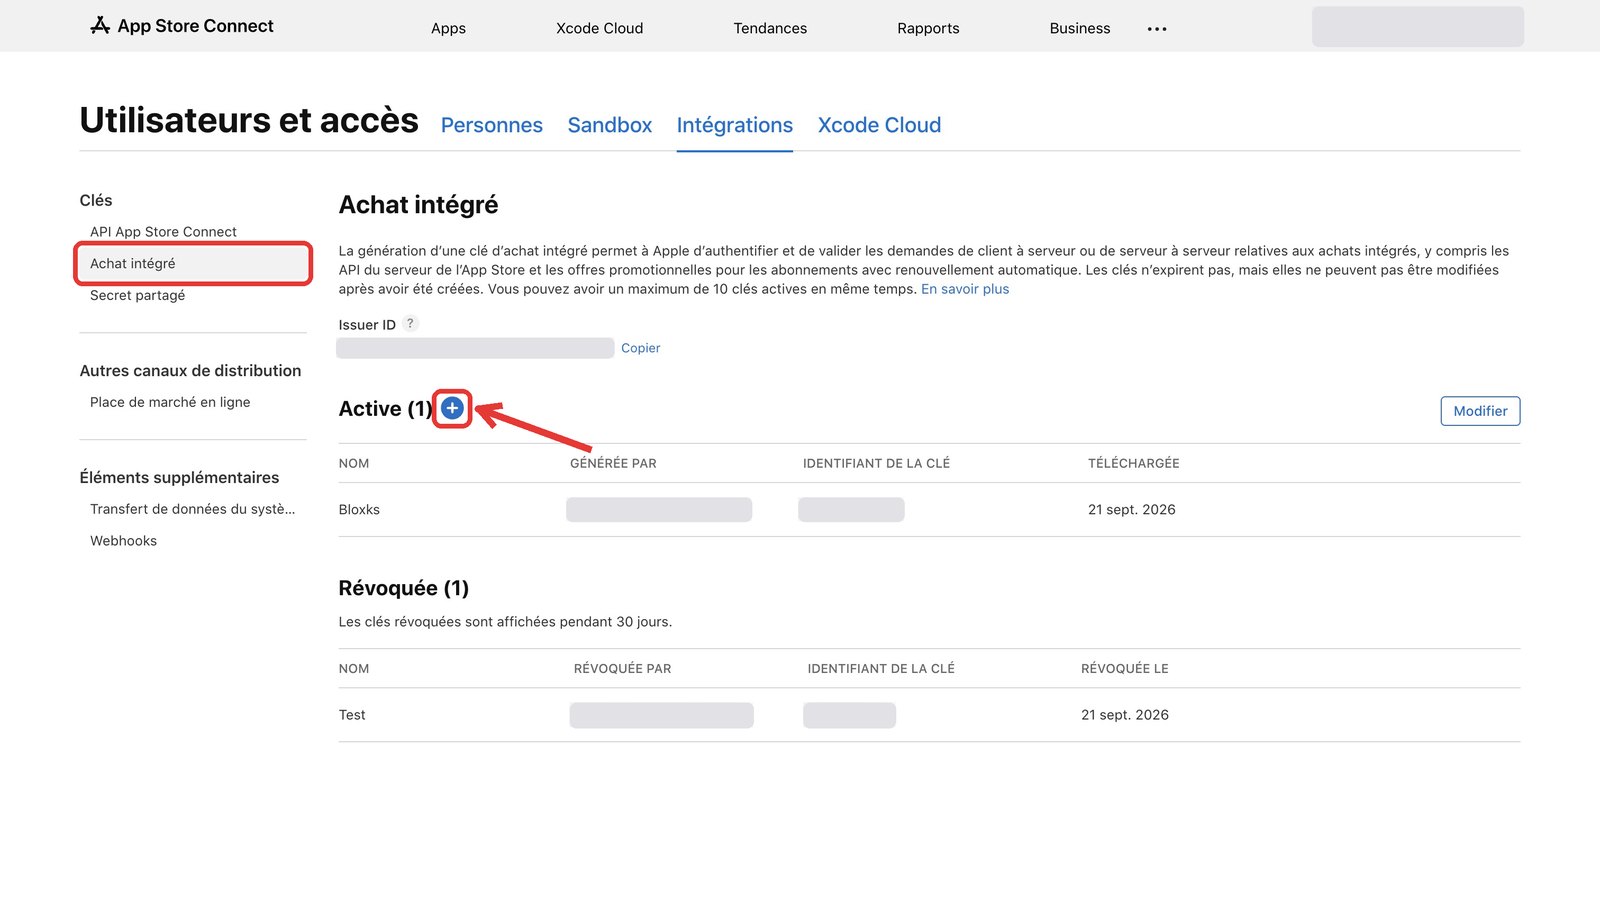The height and width of the screenshot is (910, 1600).
Task: Select Achat intégré in sidebar
Action: pos(193,263)
